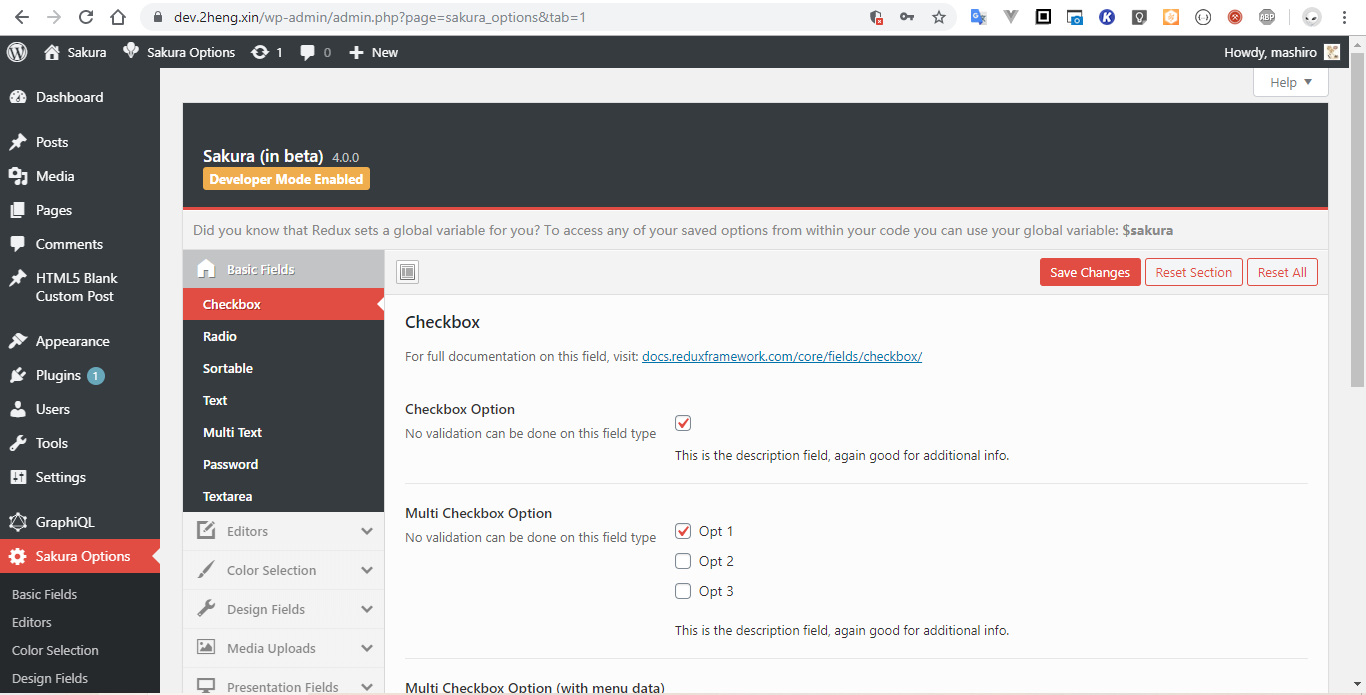Screen dimensions: 1366x695
Task: Open the New menu in the admin bar
Action: (373, 51)
